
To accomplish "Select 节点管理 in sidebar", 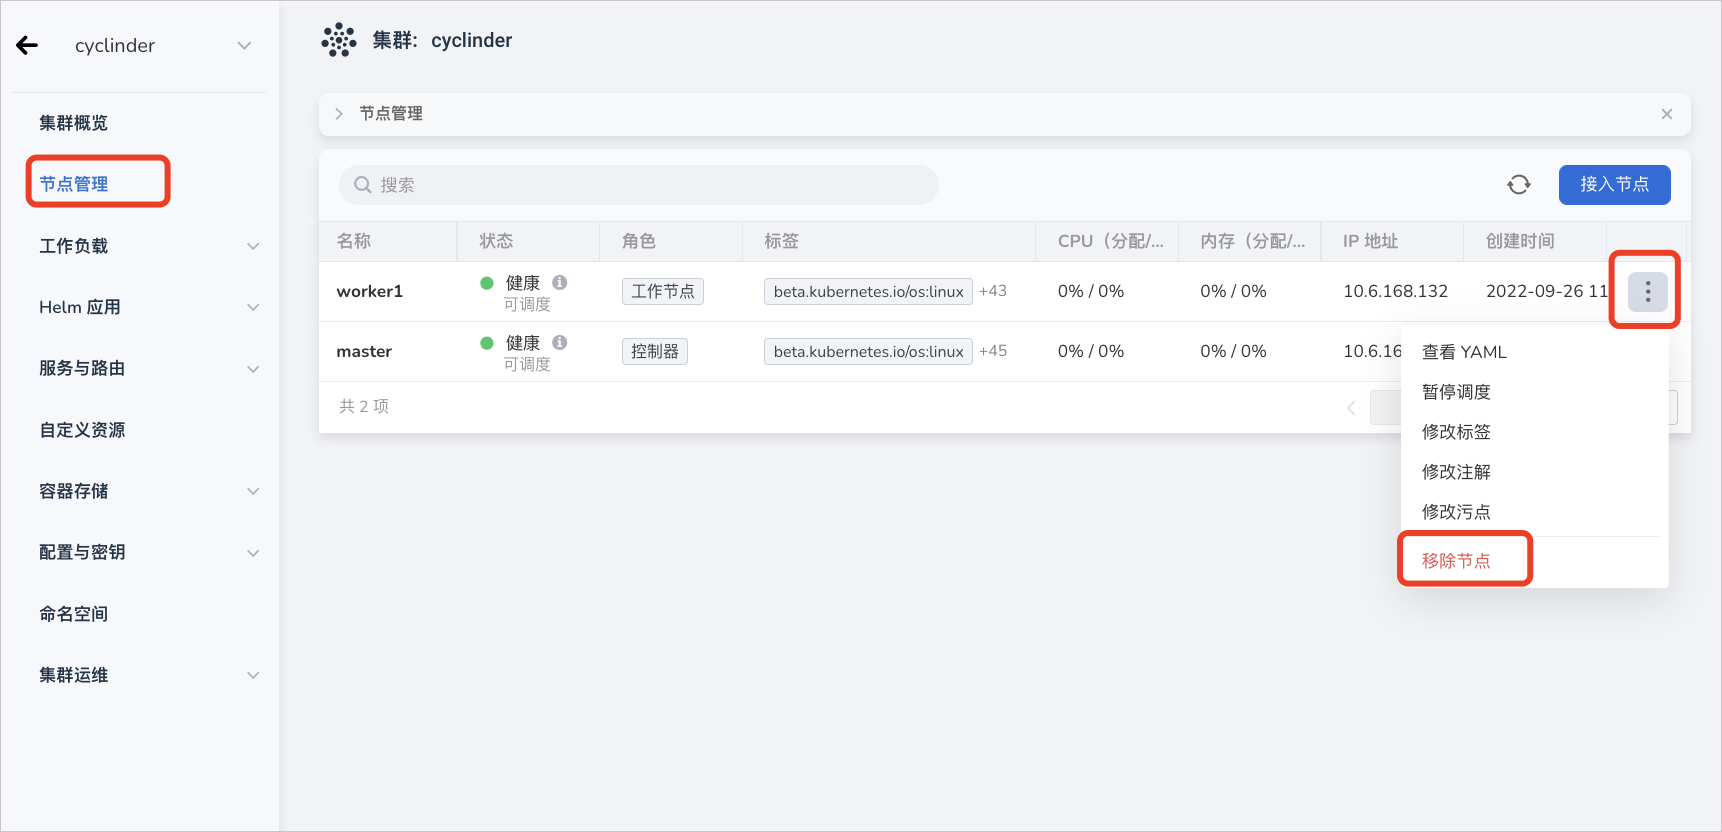I will point(74,184).
